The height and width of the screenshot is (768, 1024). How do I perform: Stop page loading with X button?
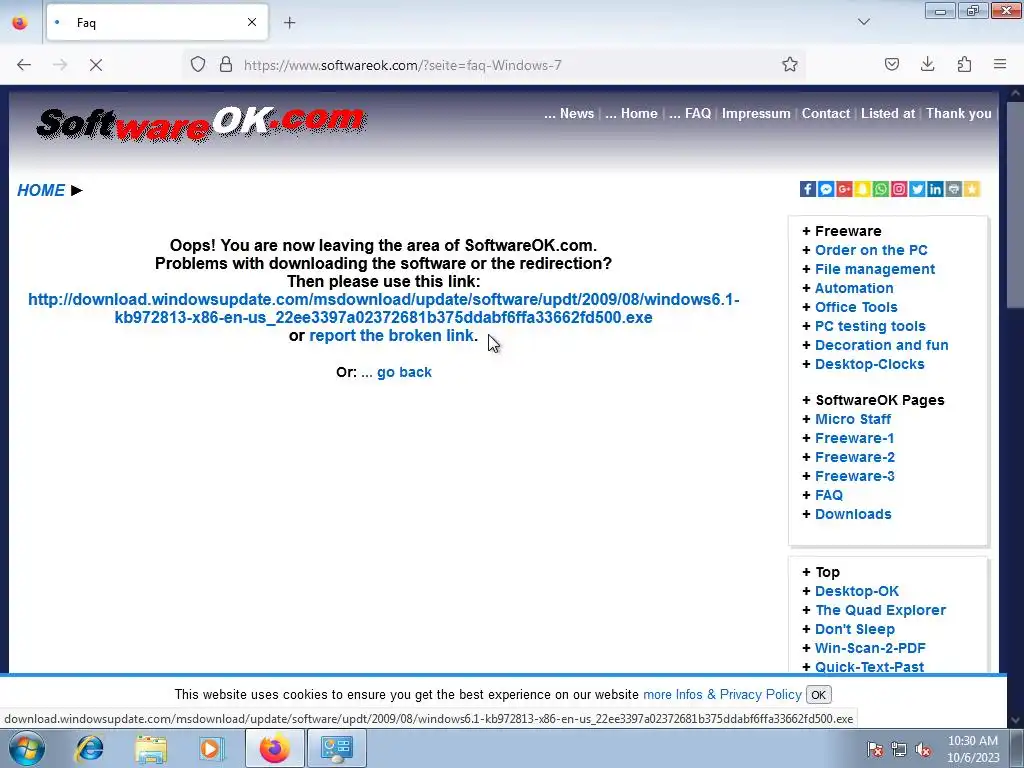click(96, 65)
